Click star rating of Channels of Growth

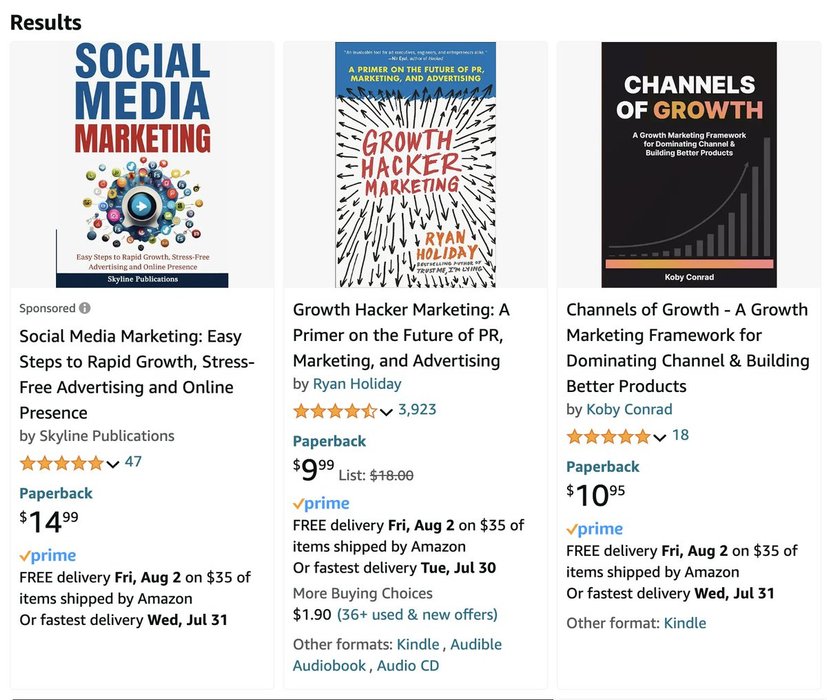pyautogui.click(x=607, y=437)
